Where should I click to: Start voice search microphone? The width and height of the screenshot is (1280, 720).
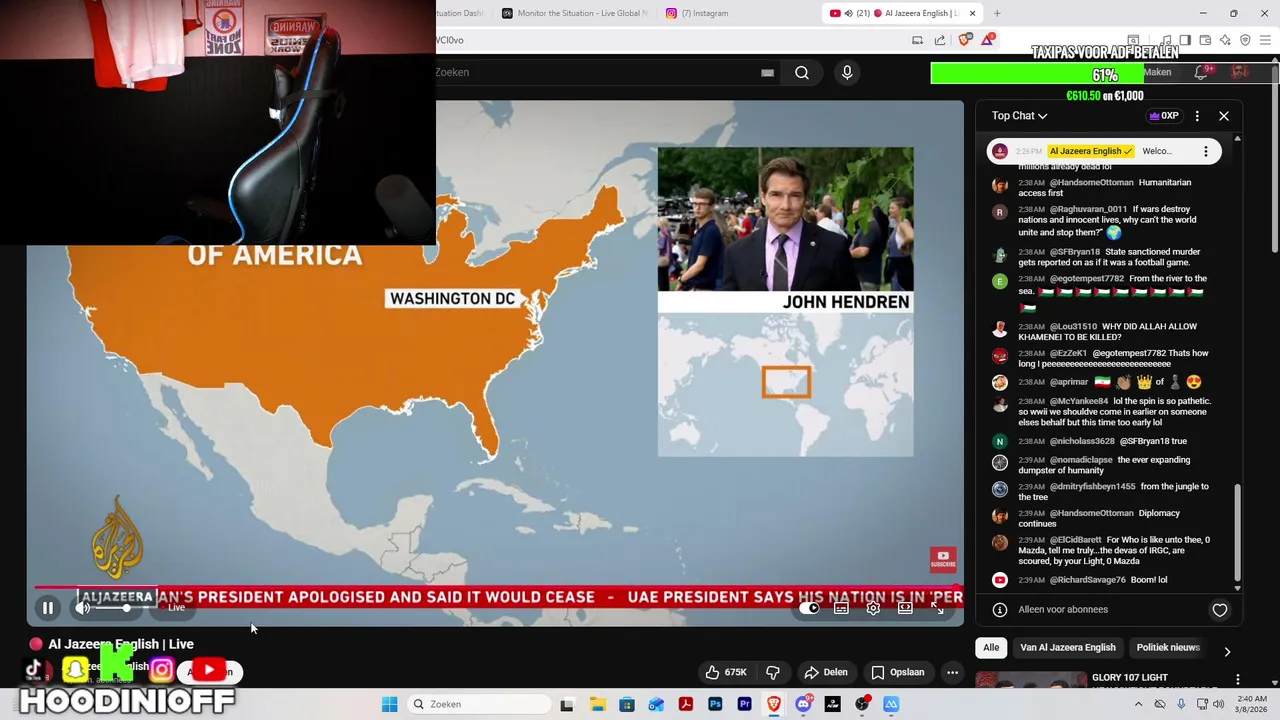tap(847, 72)
